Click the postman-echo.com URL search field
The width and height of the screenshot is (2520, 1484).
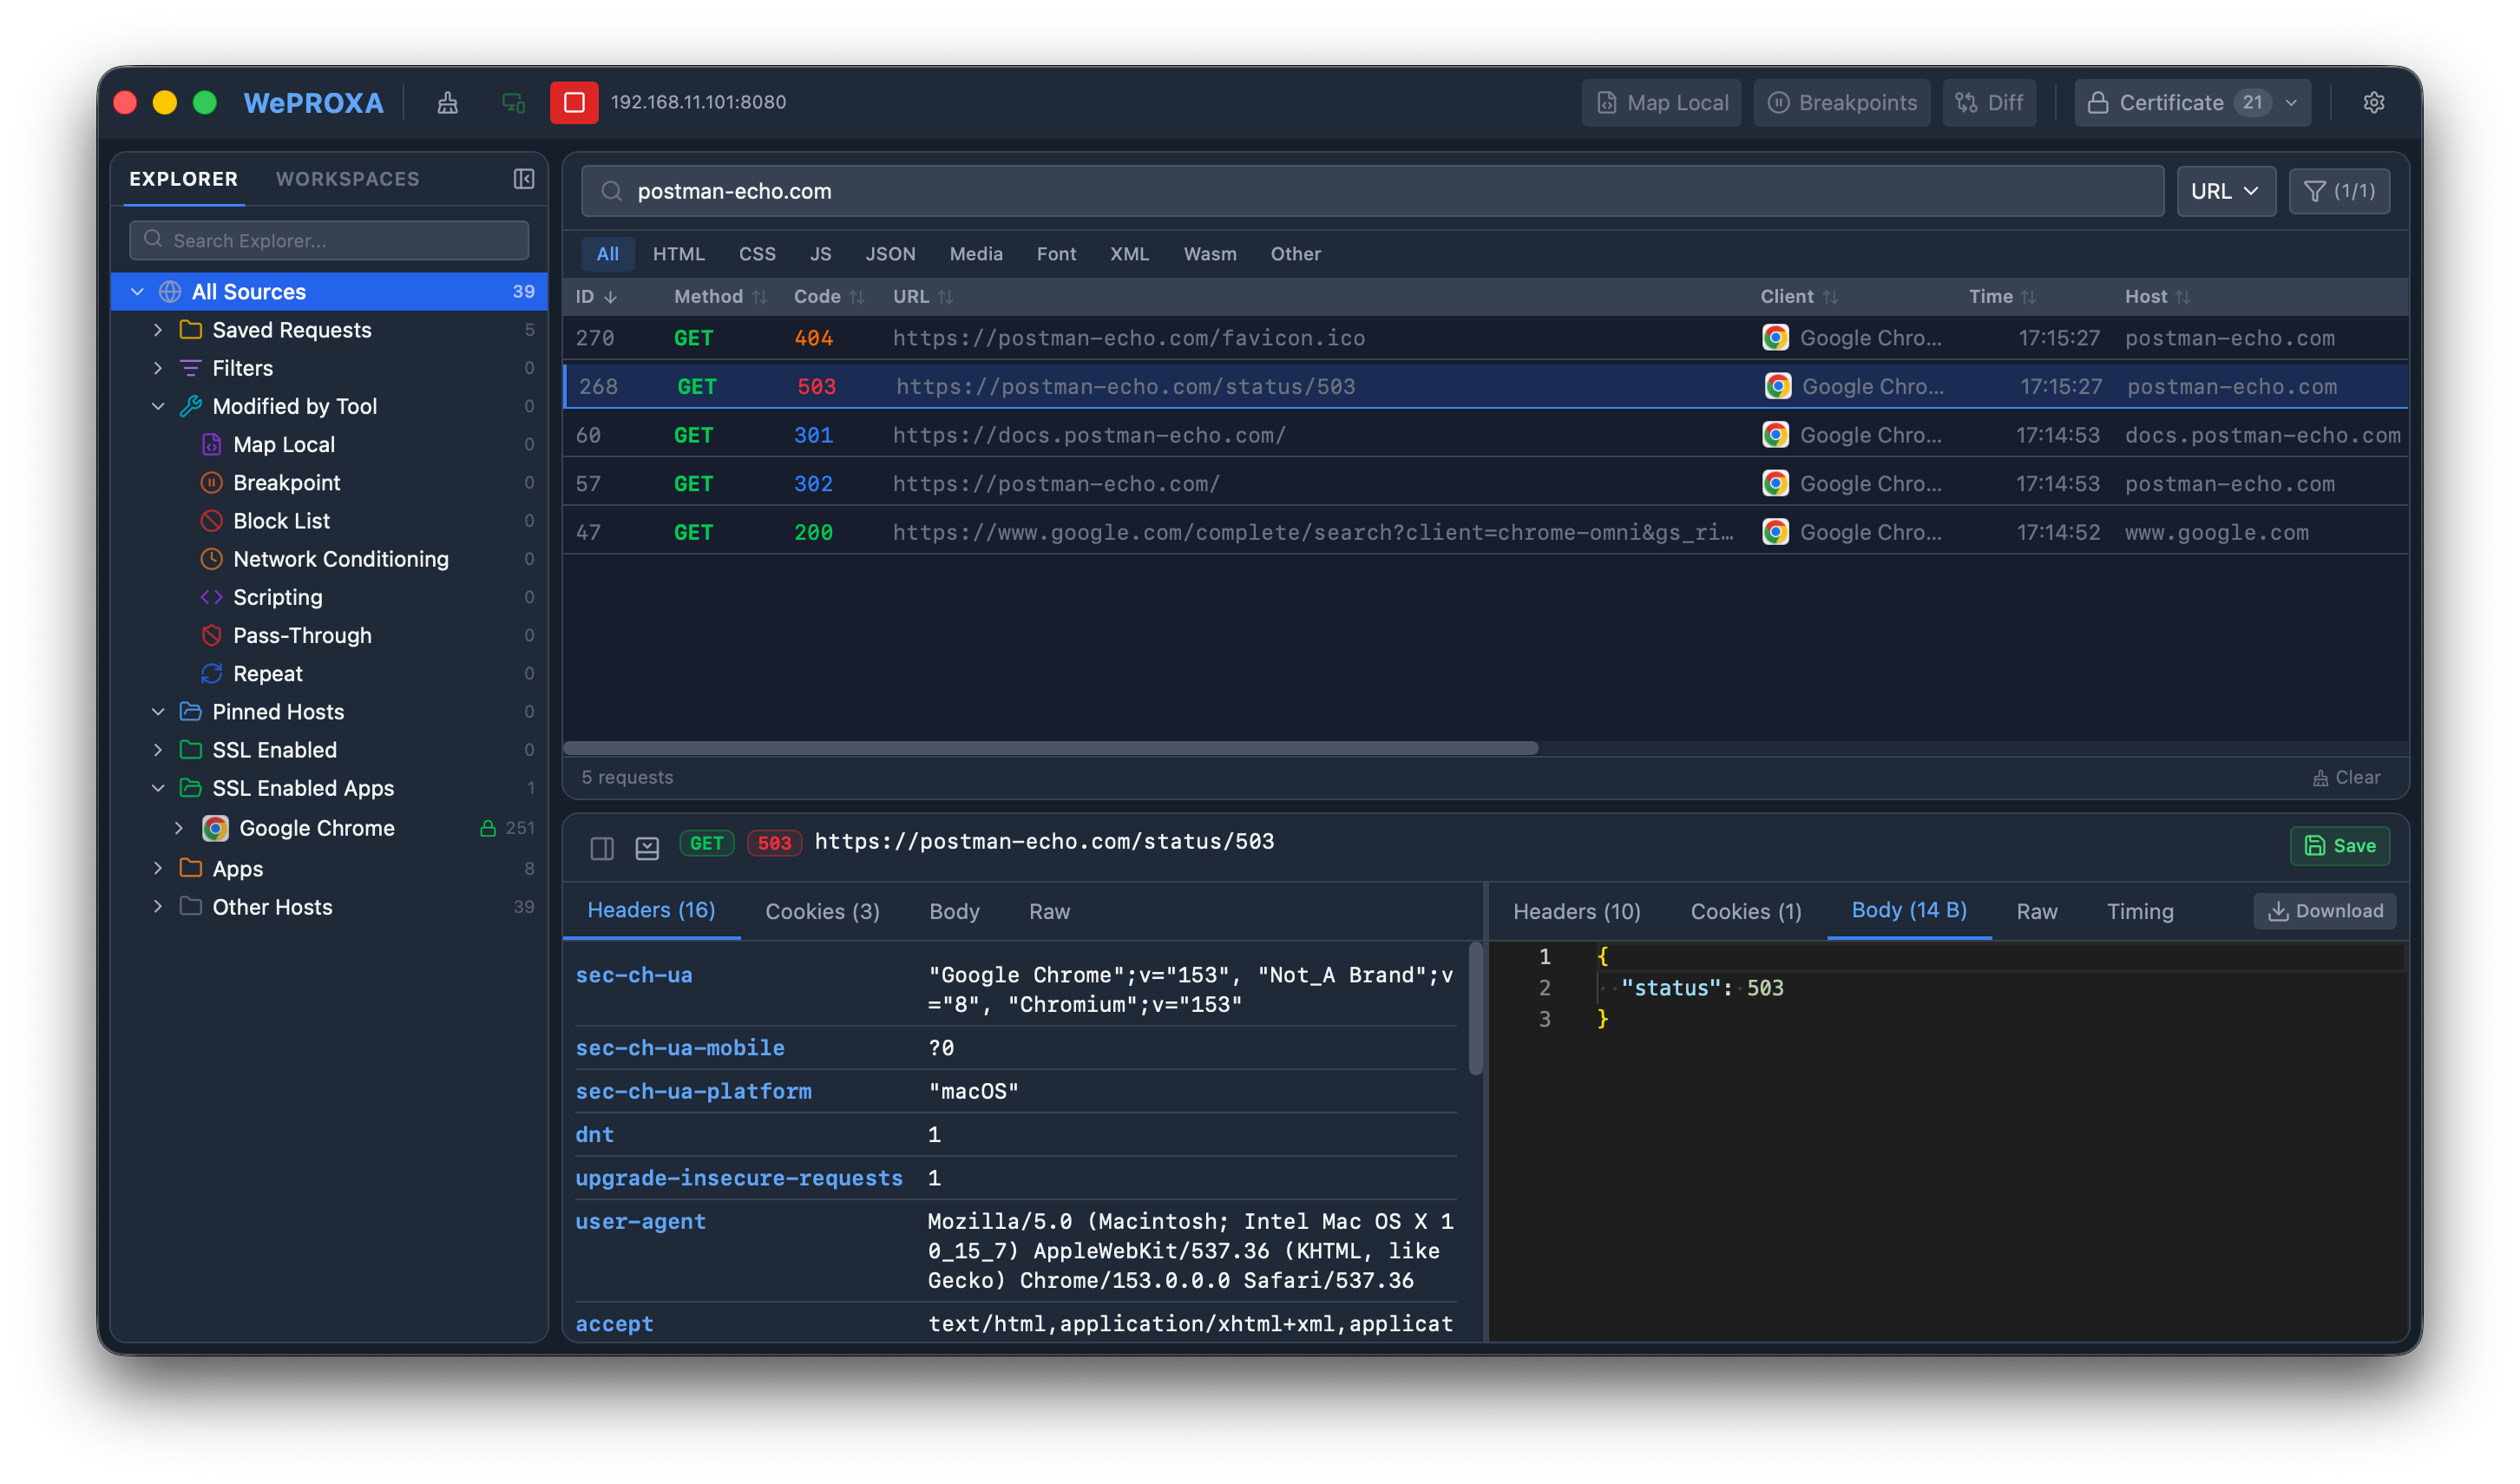coord(1372,191)
